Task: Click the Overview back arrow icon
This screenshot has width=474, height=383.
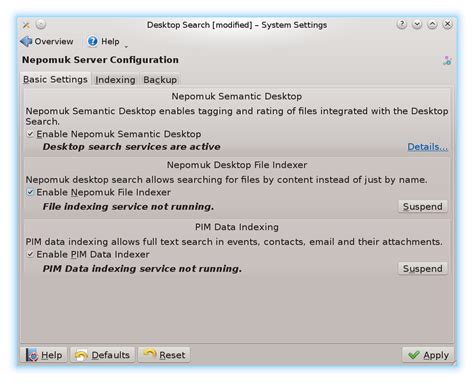Action: [26, 42]
